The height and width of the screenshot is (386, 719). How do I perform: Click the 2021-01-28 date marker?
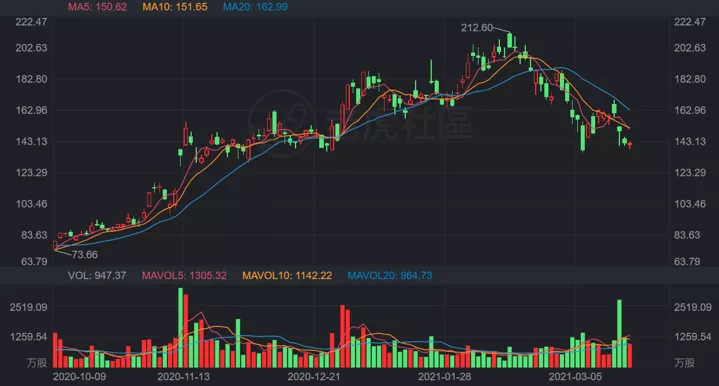[x=445, y=377]
